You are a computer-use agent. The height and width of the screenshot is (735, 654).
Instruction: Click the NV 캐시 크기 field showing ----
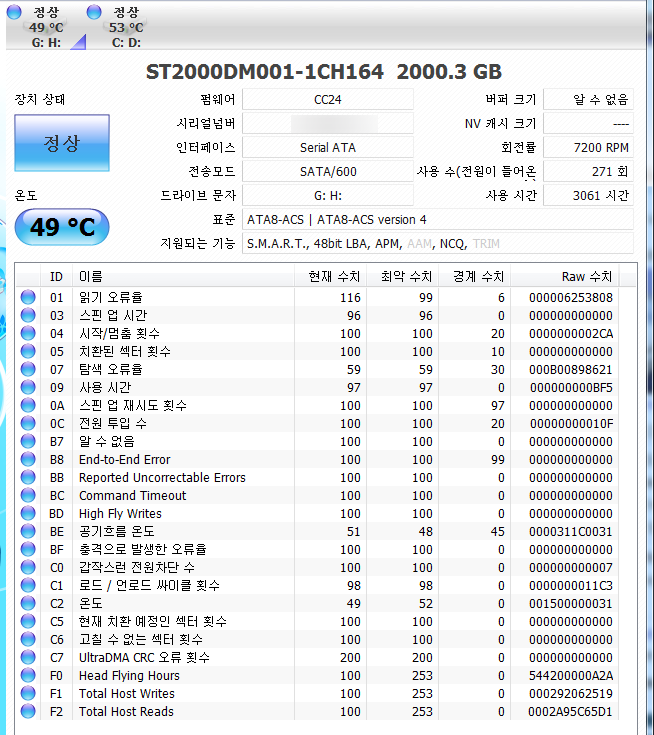(588, 124)
